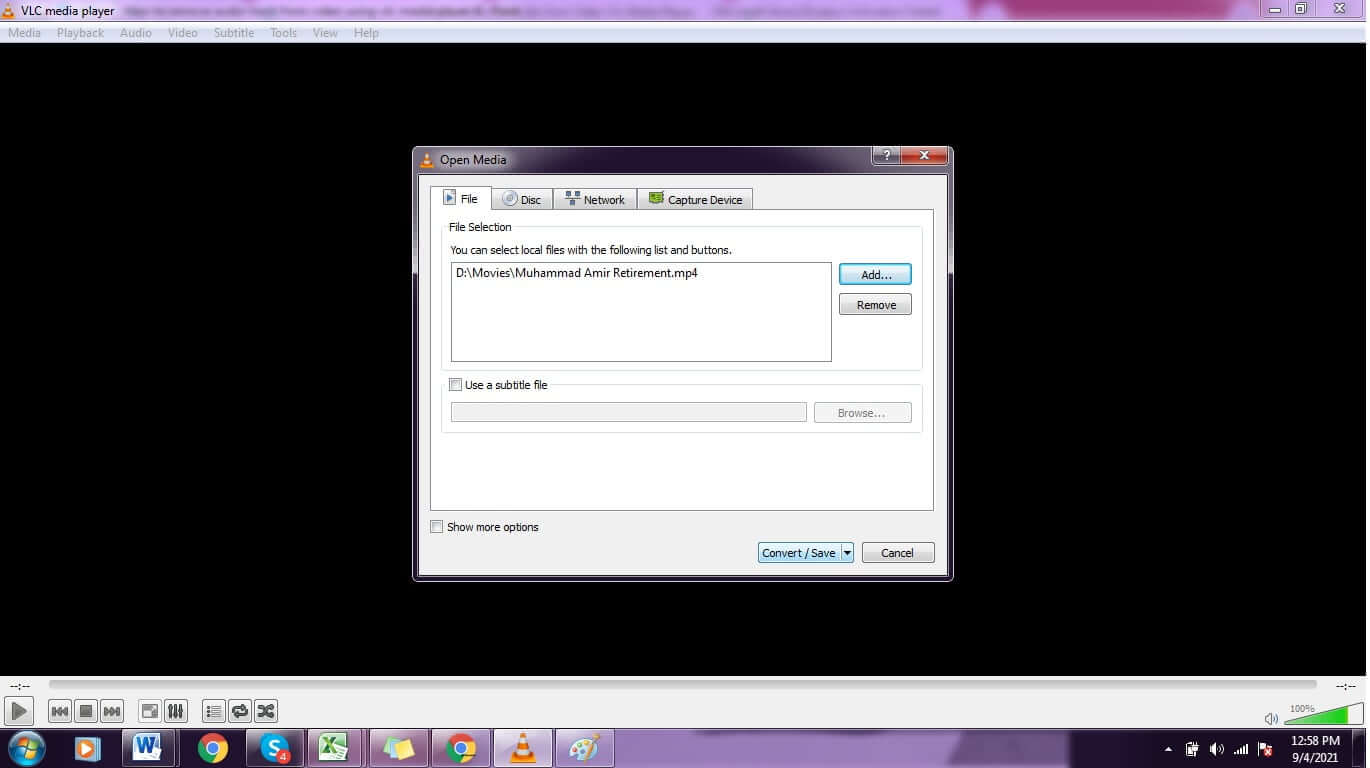Click the Add... button
Screen dimensions: 1370x768
pos(876,274)
